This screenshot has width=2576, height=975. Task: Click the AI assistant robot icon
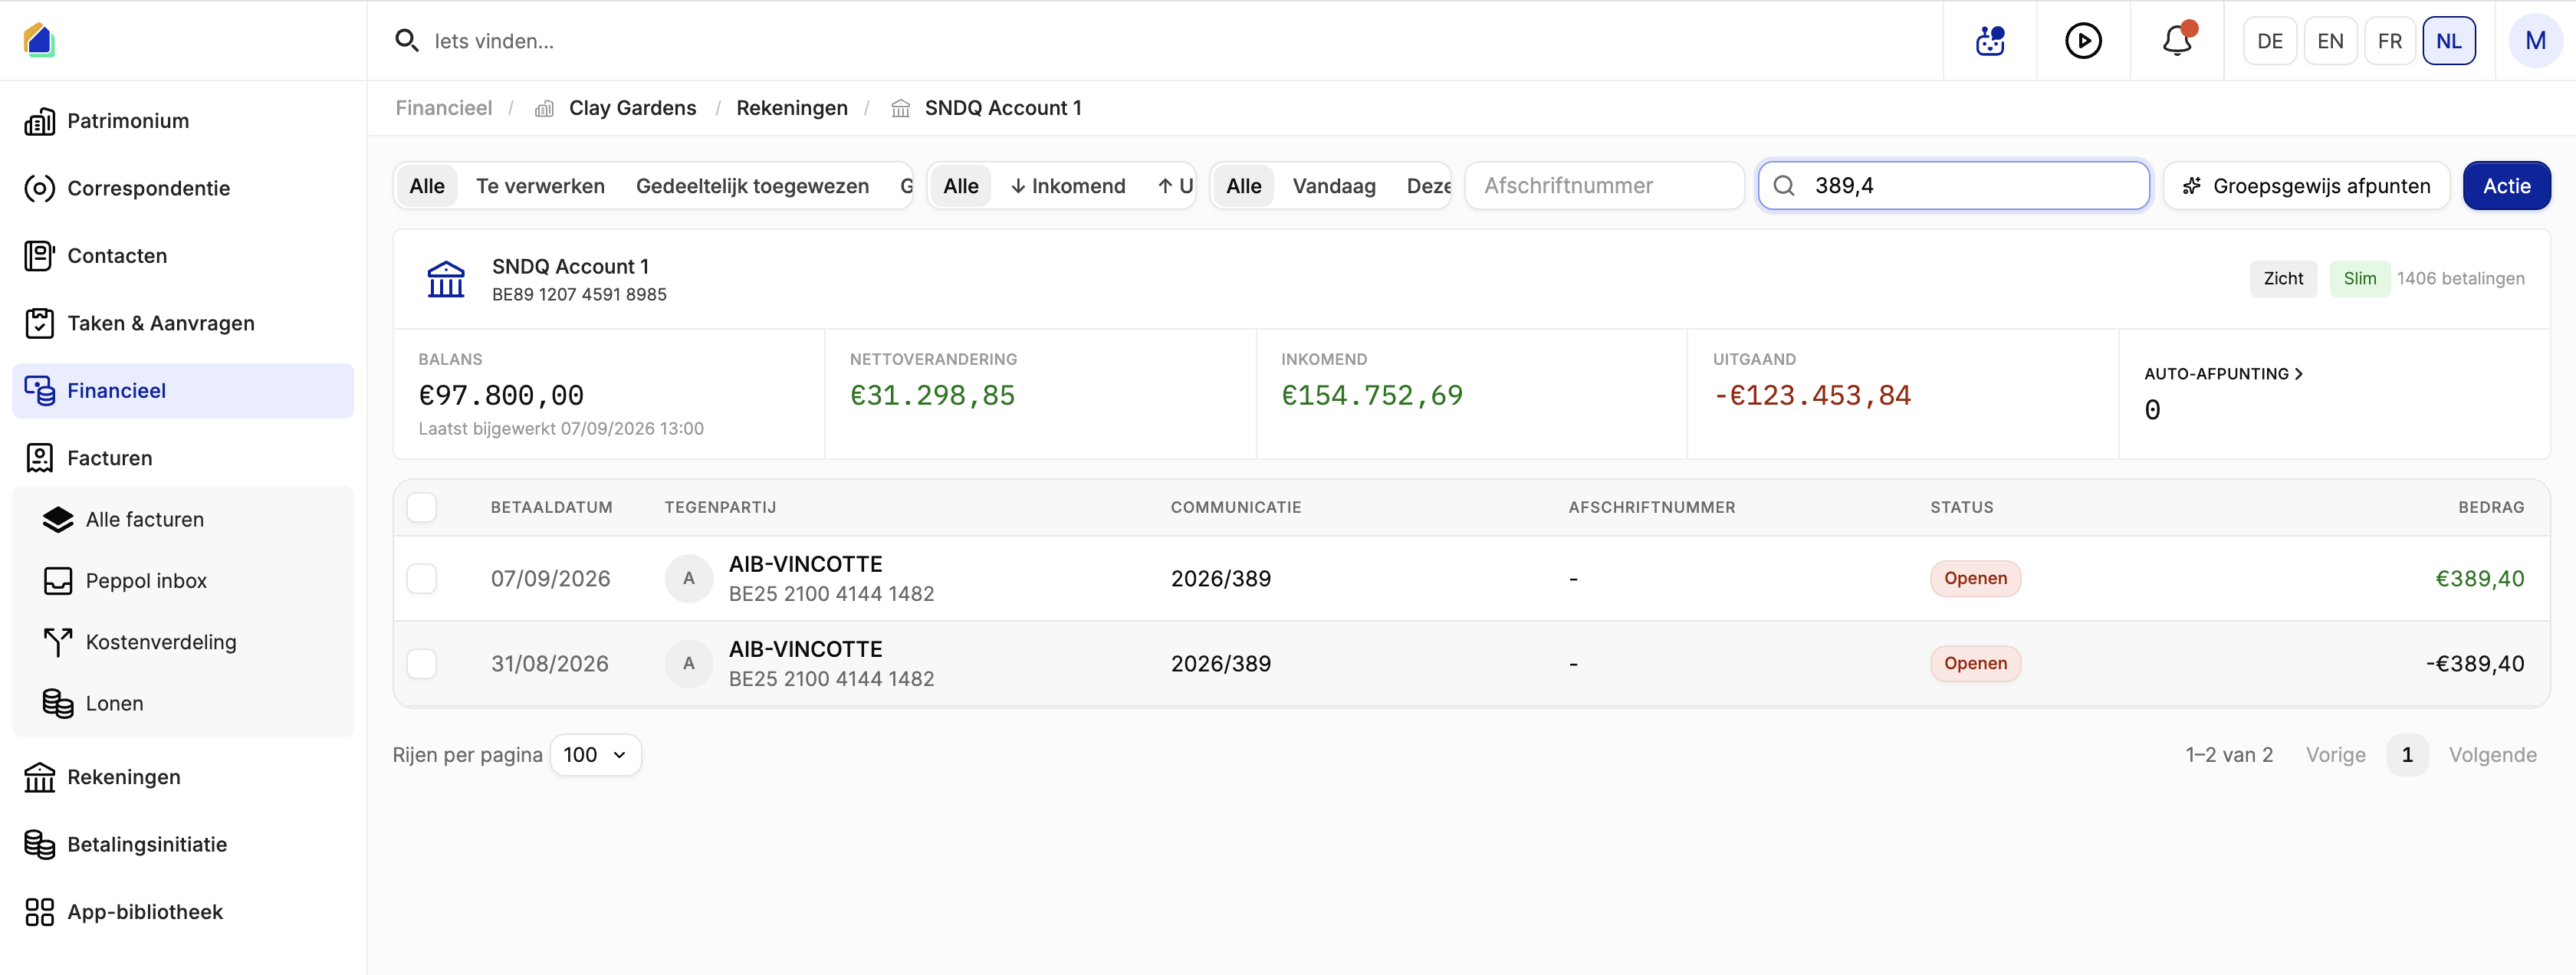pos(1990,41)
